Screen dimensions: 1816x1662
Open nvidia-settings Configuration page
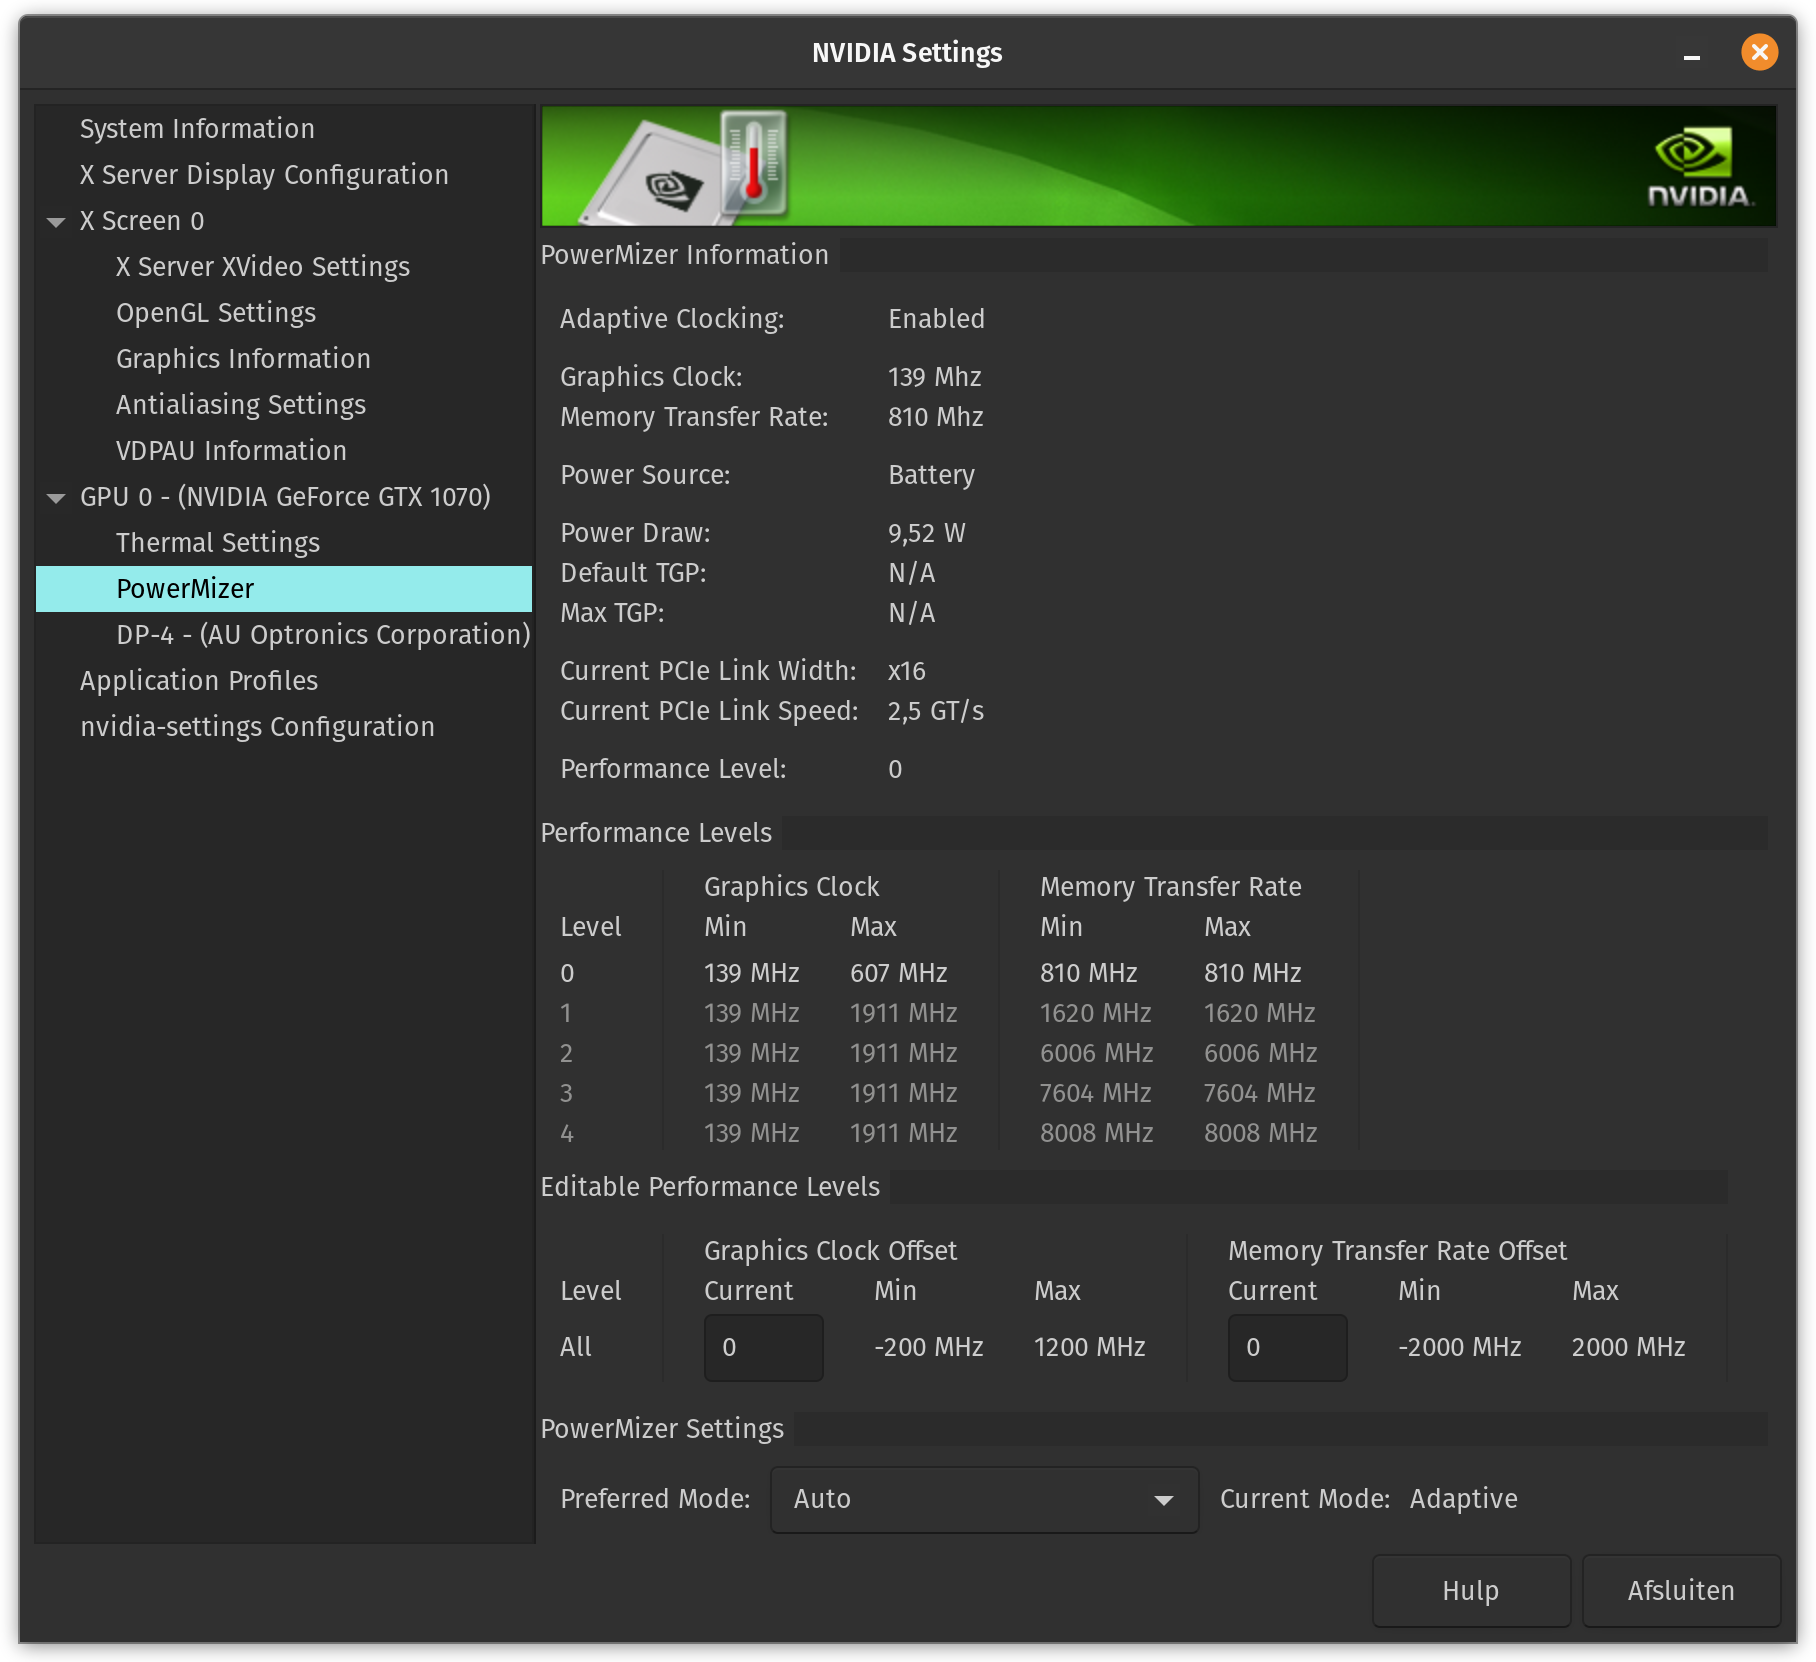point(257,727)
